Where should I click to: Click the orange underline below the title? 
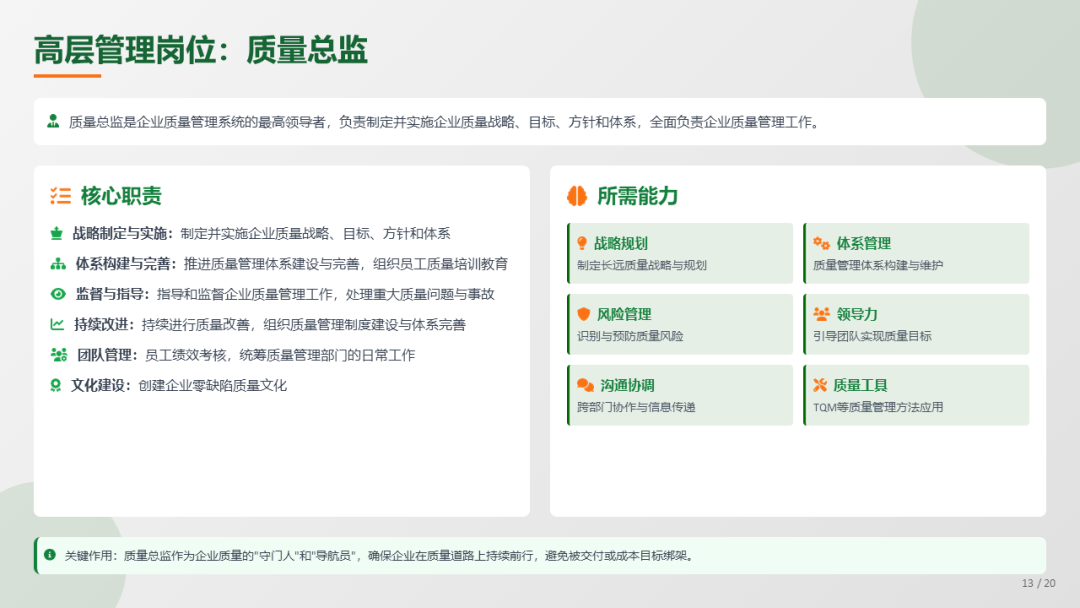(67, 76)
